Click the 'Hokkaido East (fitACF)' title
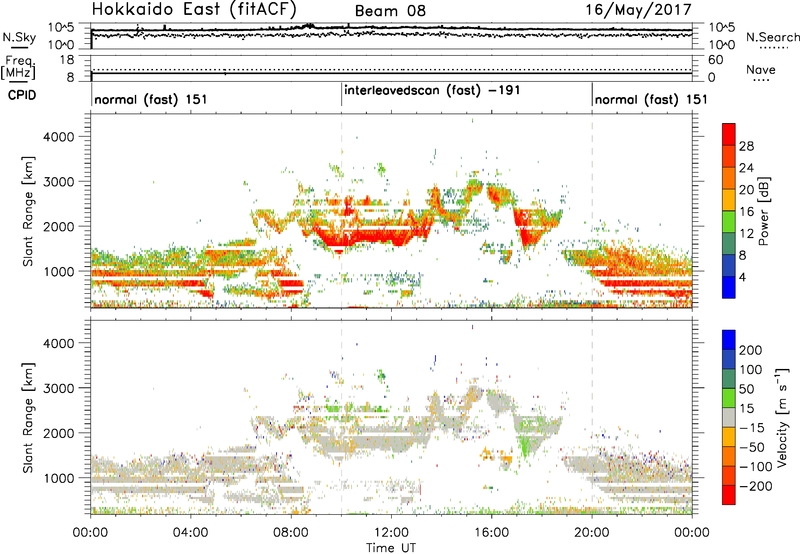The height and width of the screenshot is (554, 800). 194,9
